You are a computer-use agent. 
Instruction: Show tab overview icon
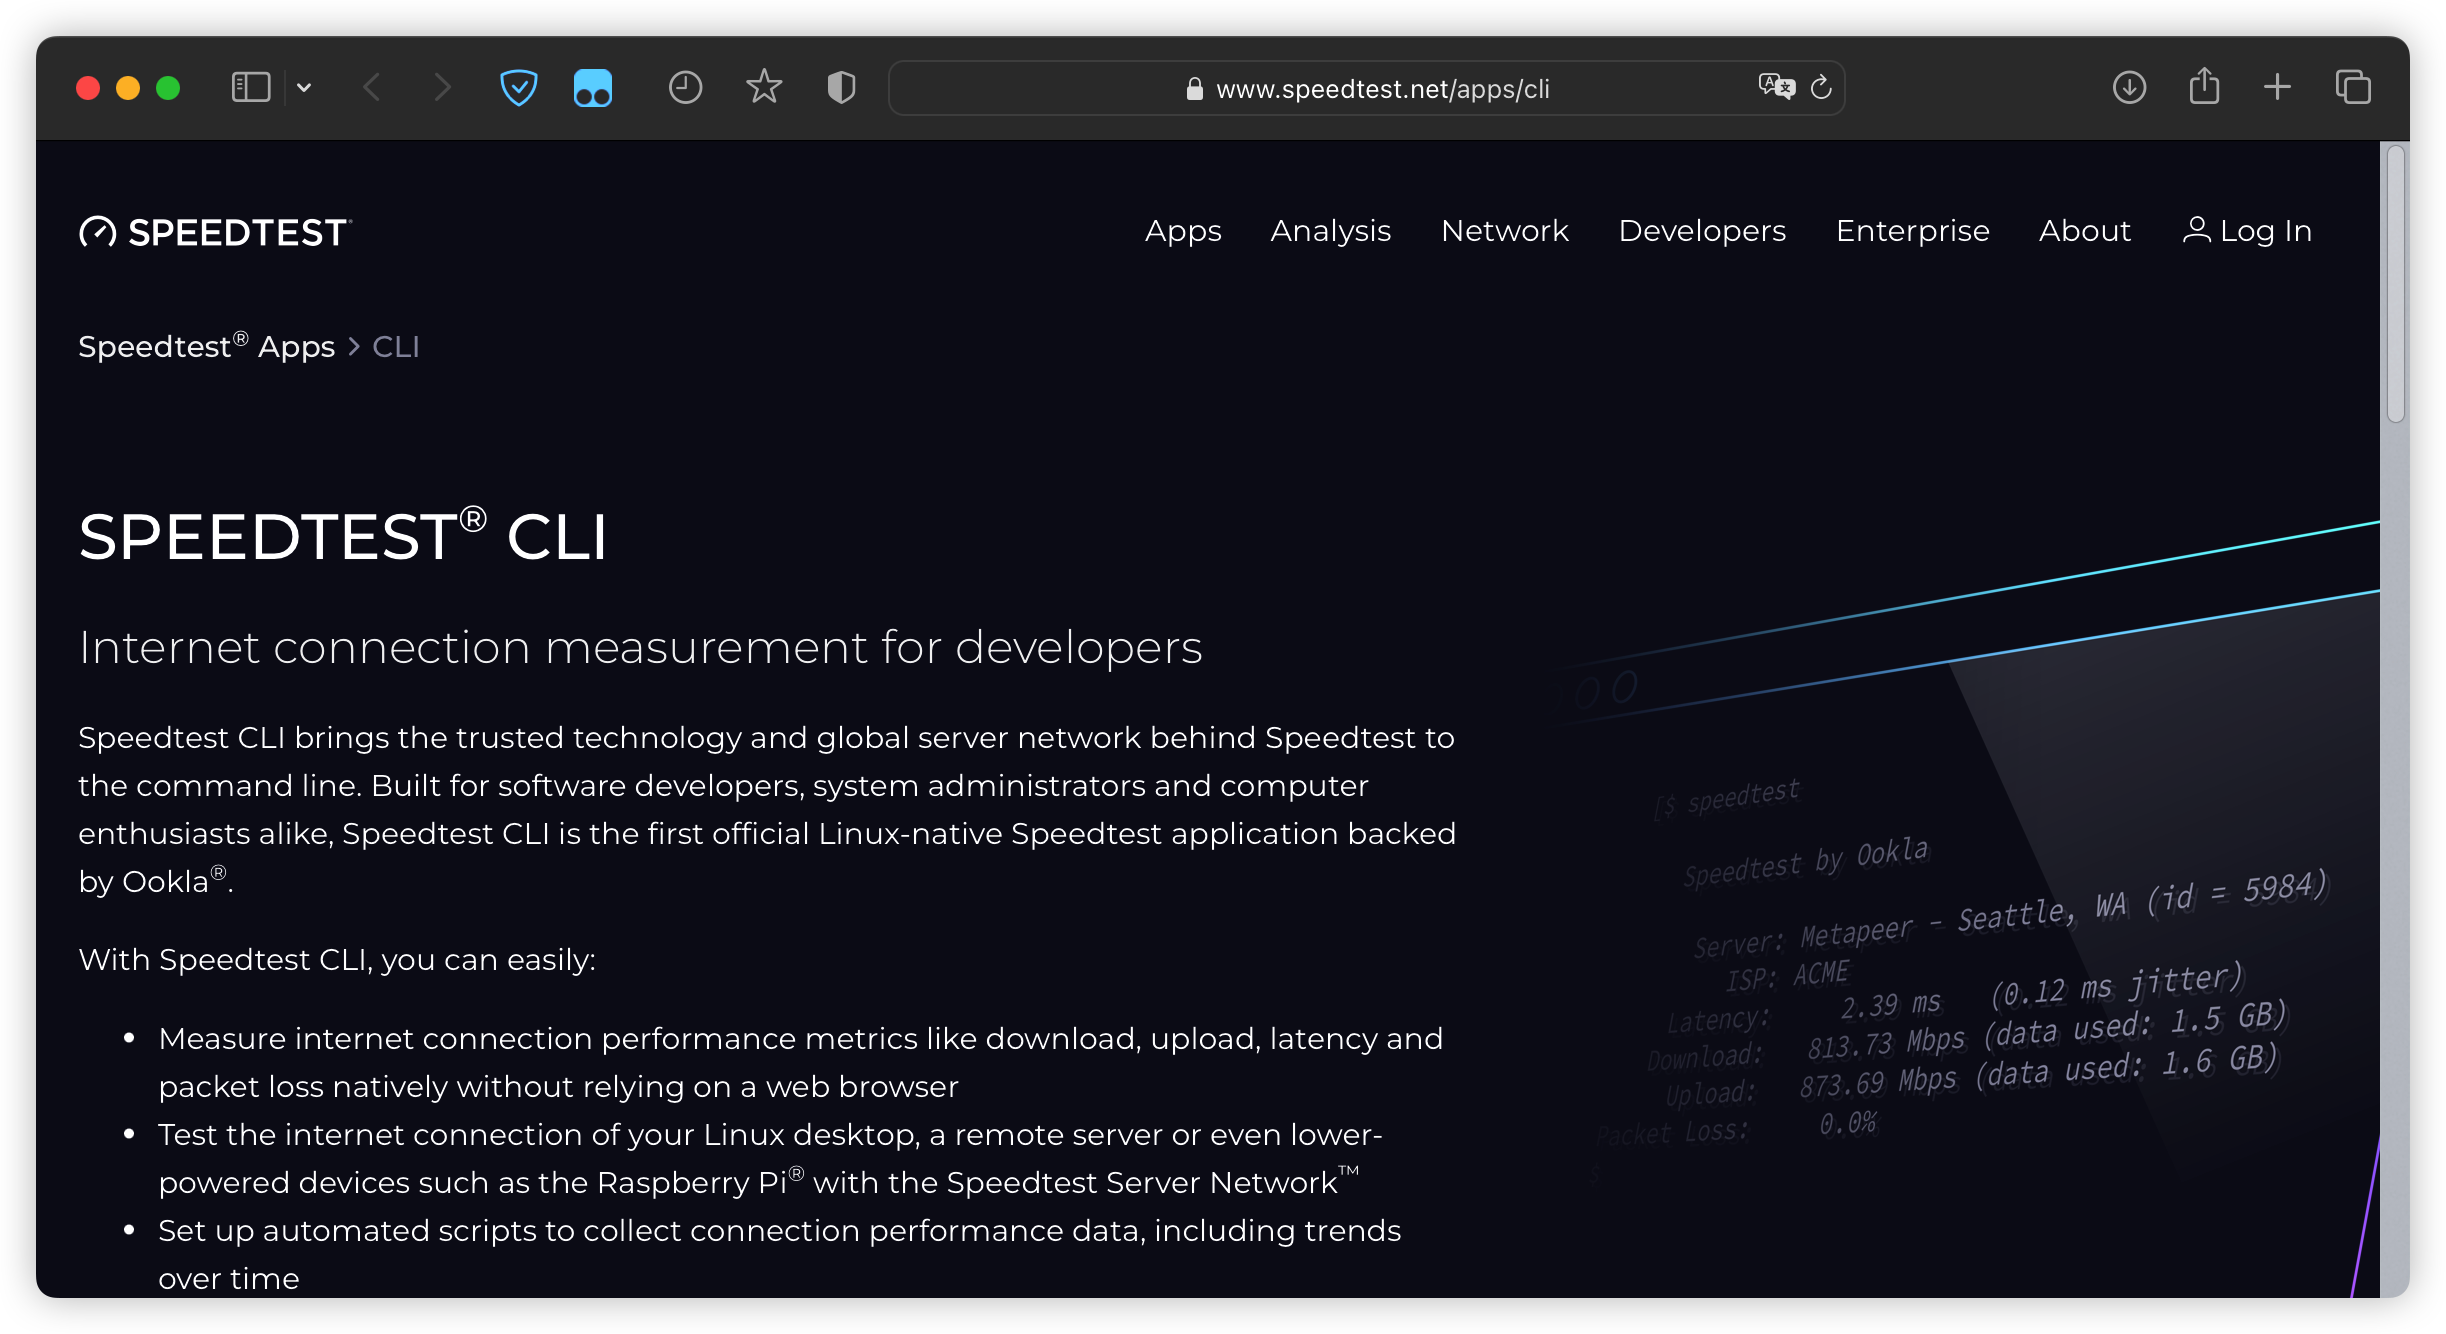click(2352, 88)
